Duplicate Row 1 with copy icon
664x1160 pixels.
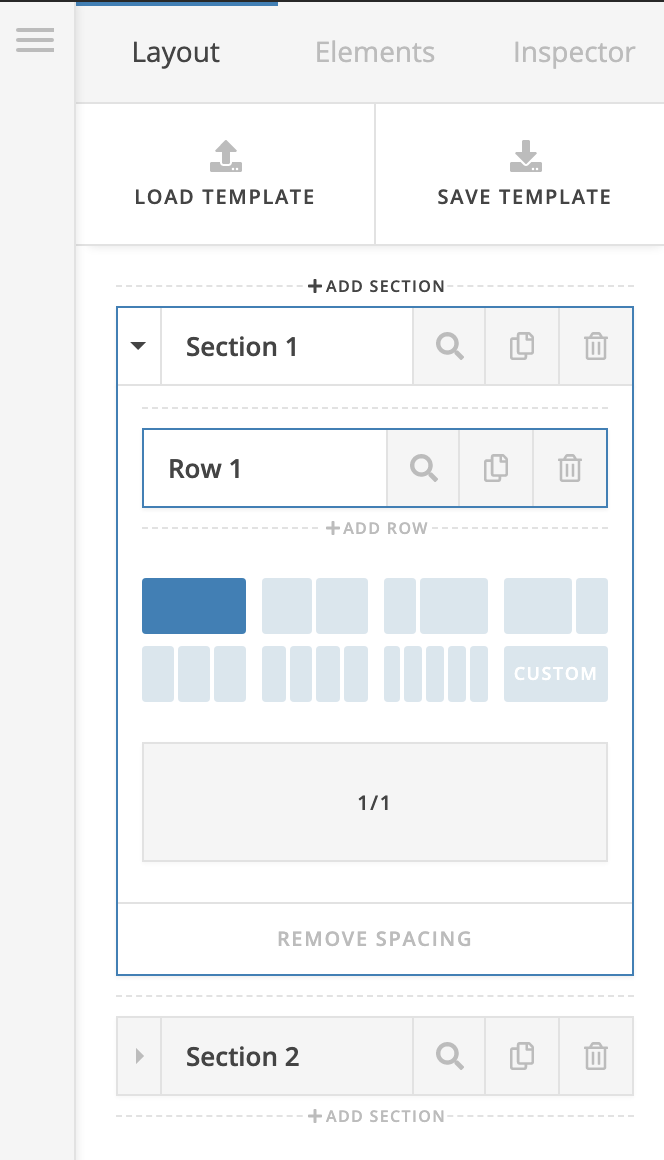tap(496, 468)
